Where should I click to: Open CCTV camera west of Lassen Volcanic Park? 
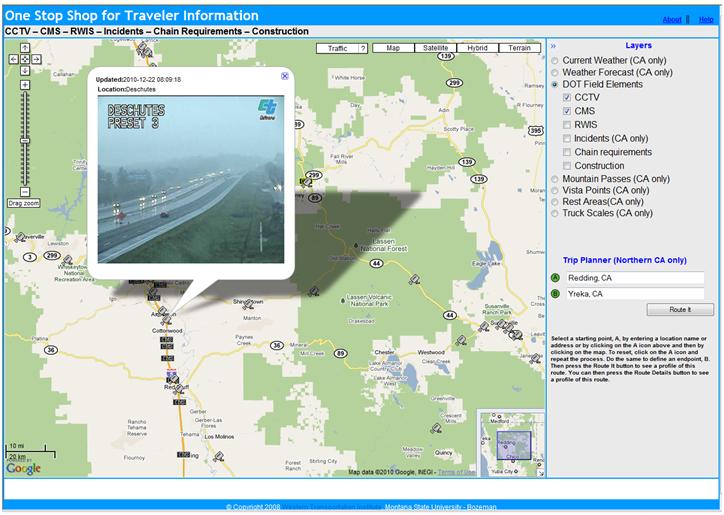pyautogui.click(x=314, y=291)
